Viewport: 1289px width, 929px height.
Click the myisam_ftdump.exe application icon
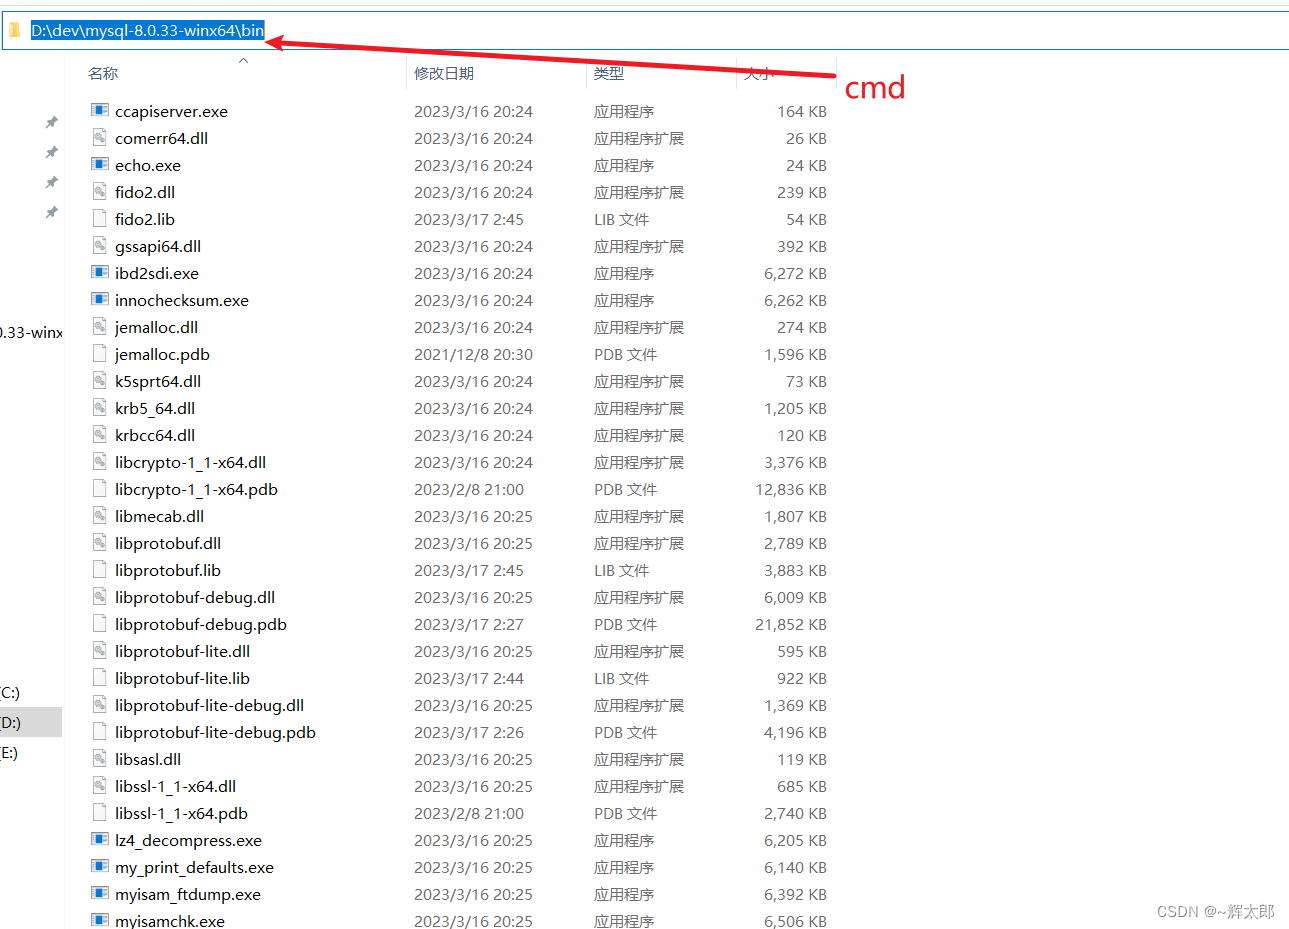[x=100, y=893]
